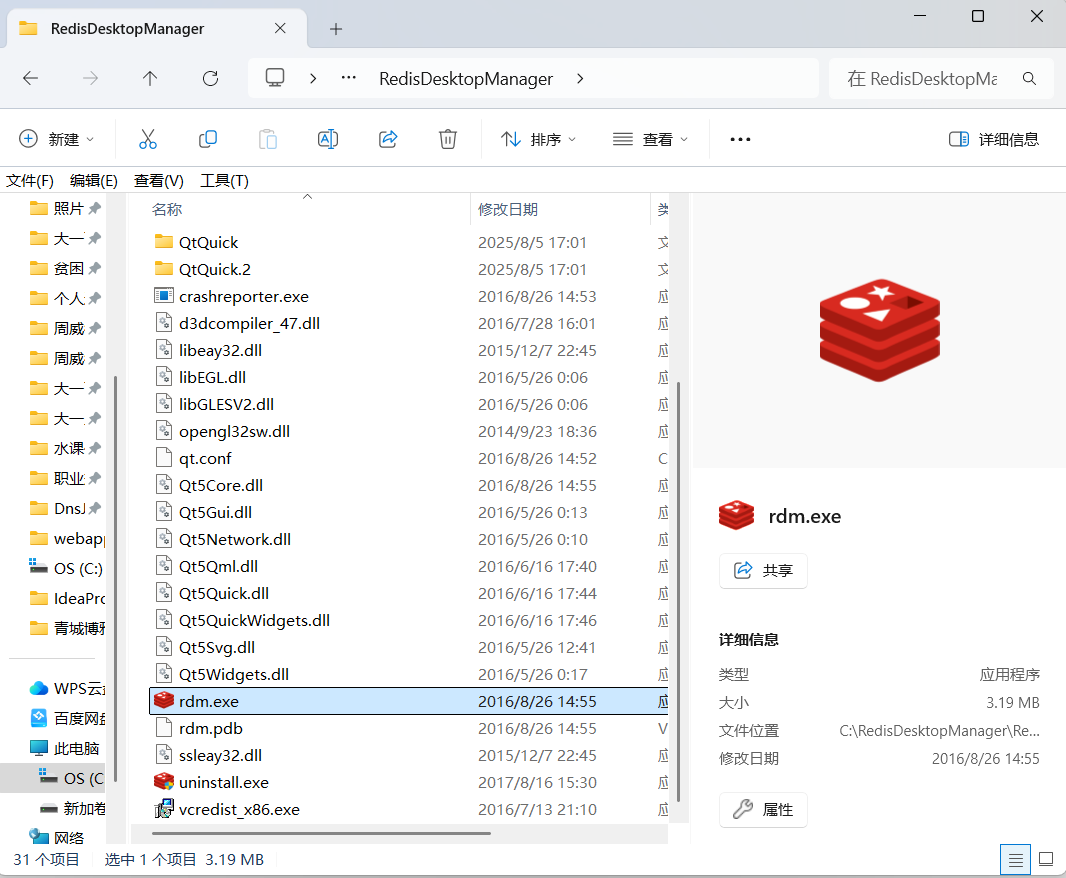Expand the address bar ellipsis breadcrumb
The height and width of the screenshot is (878, 1066).
(349, 78)
